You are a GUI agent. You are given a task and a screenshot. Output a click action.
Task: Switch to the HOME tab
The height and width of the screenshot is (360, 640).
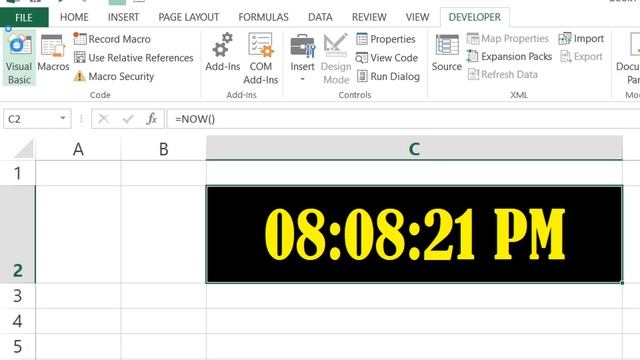tap(74, 17)
